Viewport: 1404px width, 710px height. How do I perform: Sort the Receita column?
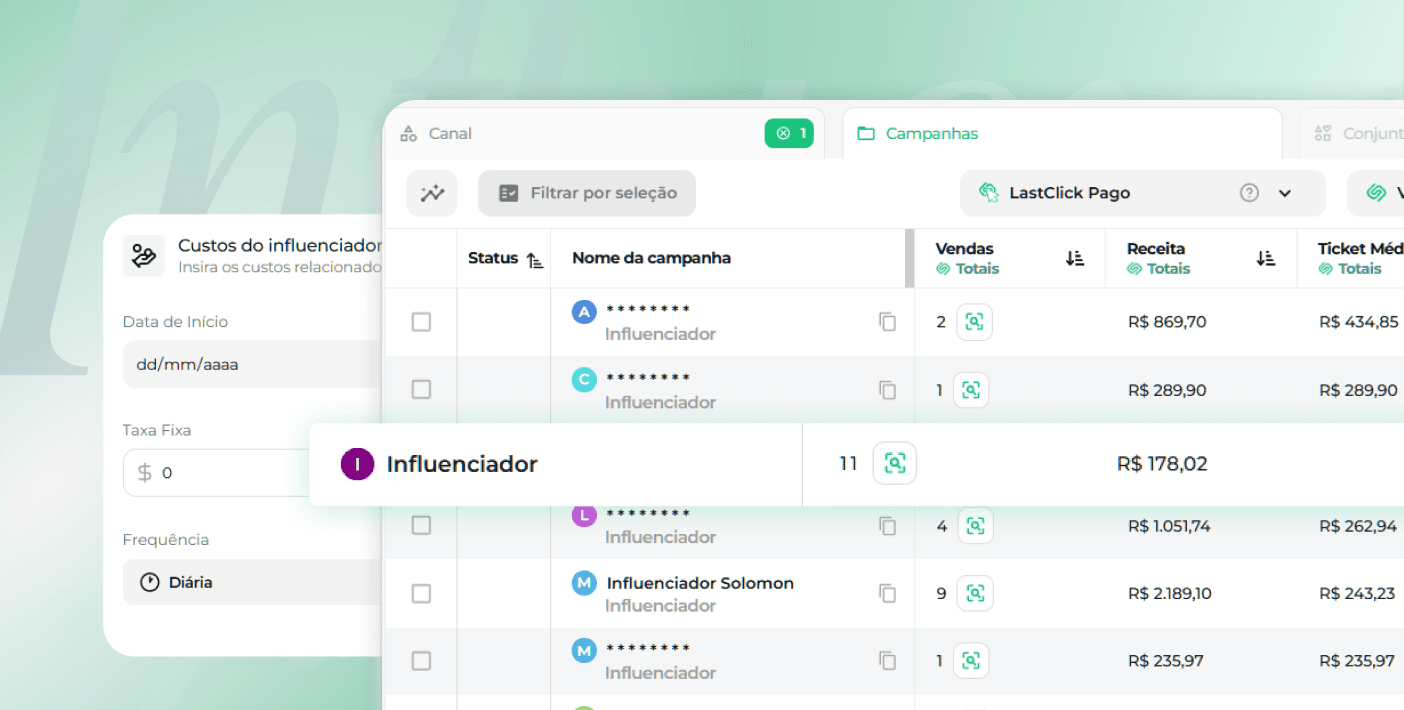tap(1266, 259)
